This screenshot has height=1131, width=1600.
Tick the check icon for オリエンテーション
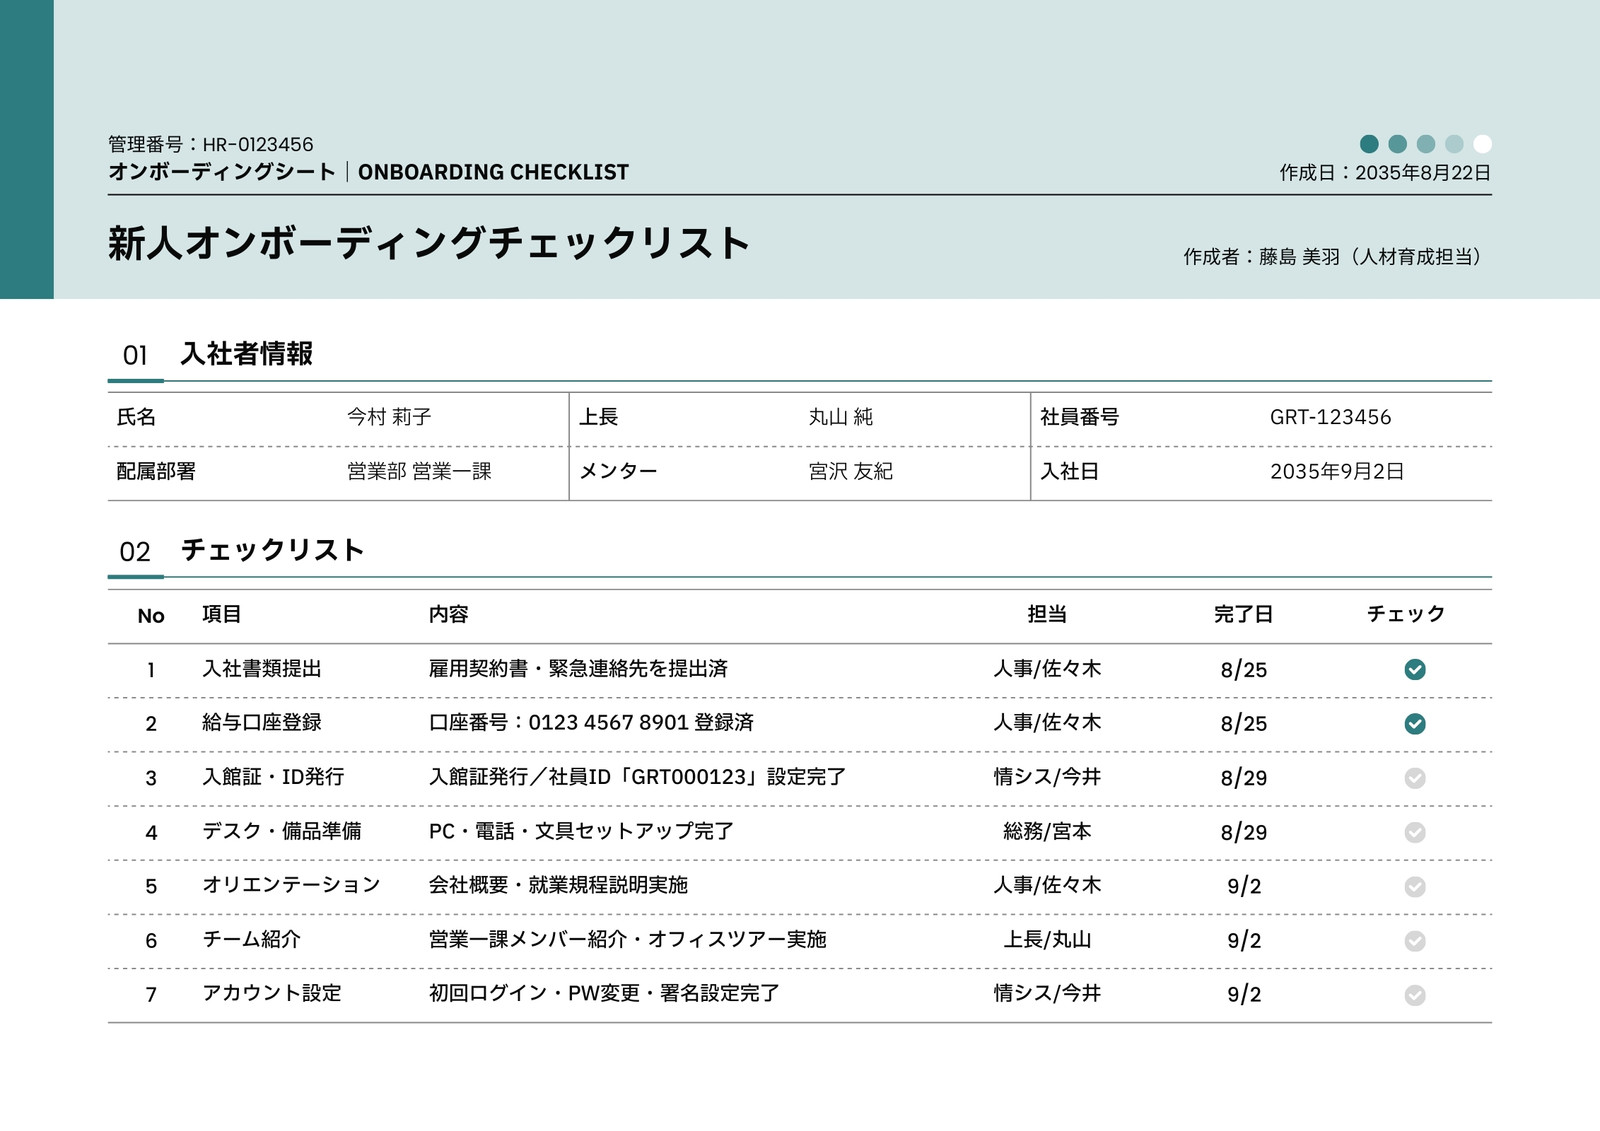coord(1414,886)
